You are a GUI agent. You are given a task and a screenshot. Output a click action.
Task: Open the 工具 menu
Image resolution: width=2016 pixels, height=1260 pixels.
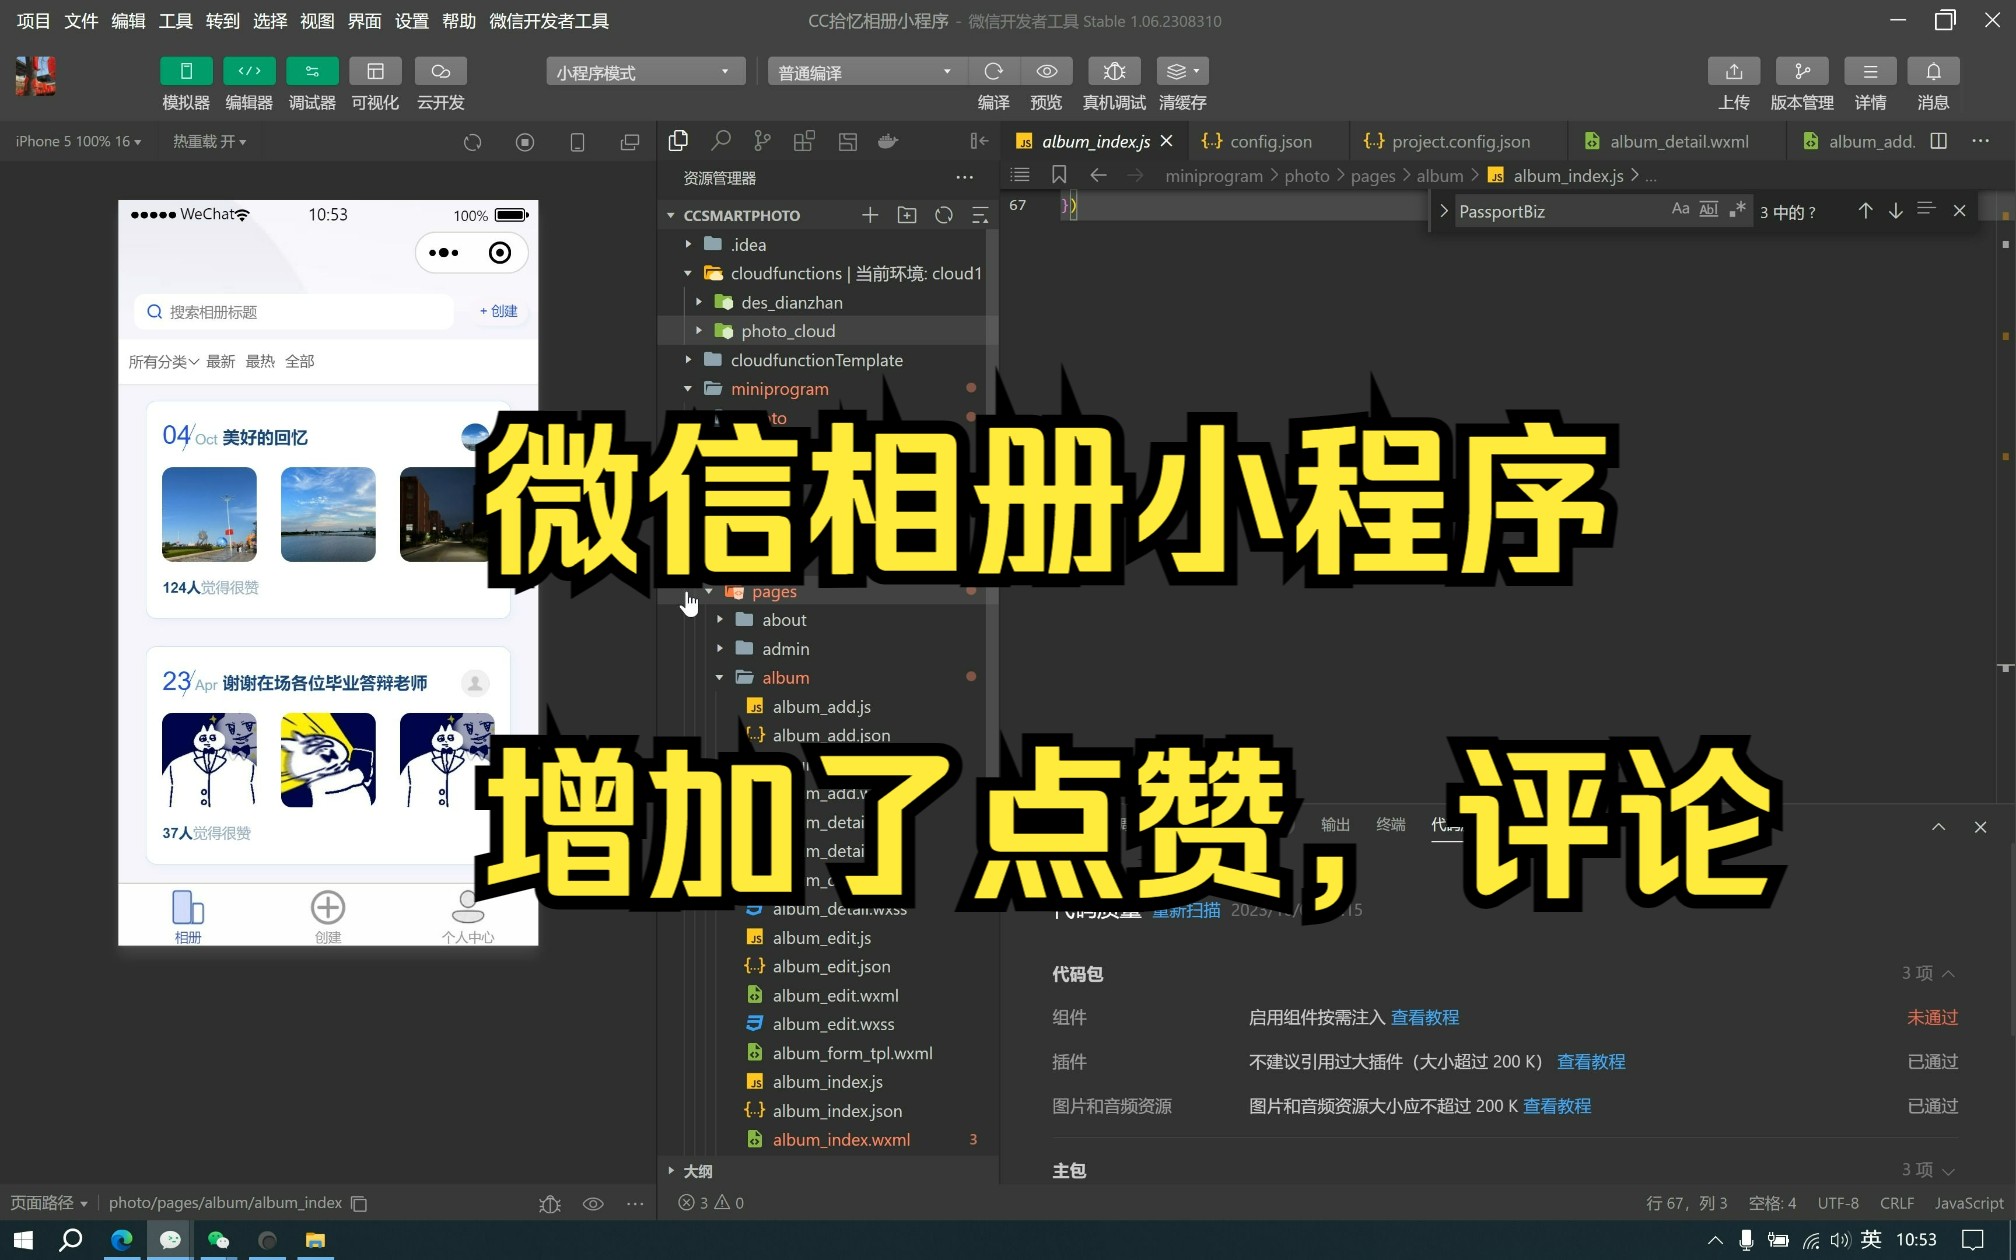(175, 21)
